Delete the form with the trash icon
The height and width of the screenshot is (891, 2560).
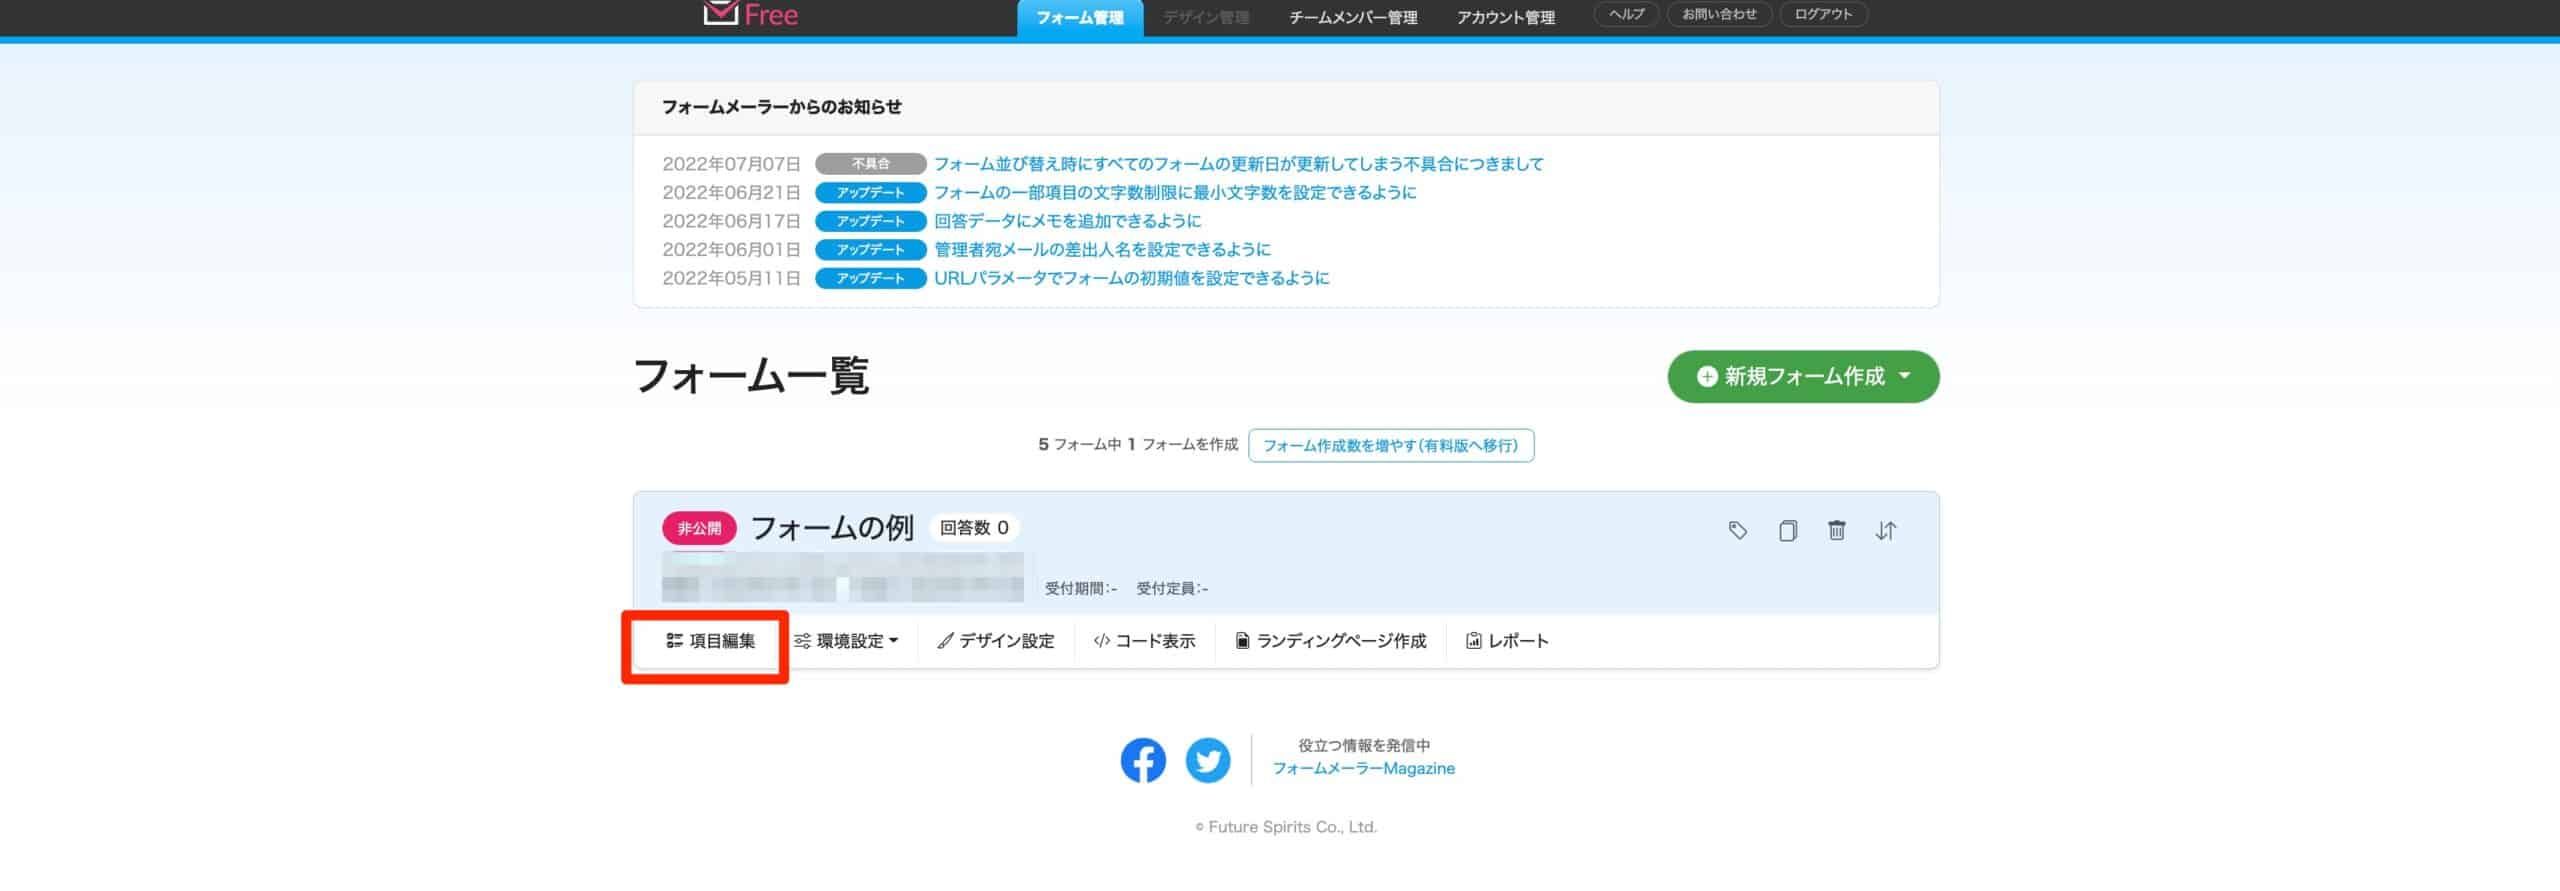(1836, 530)
